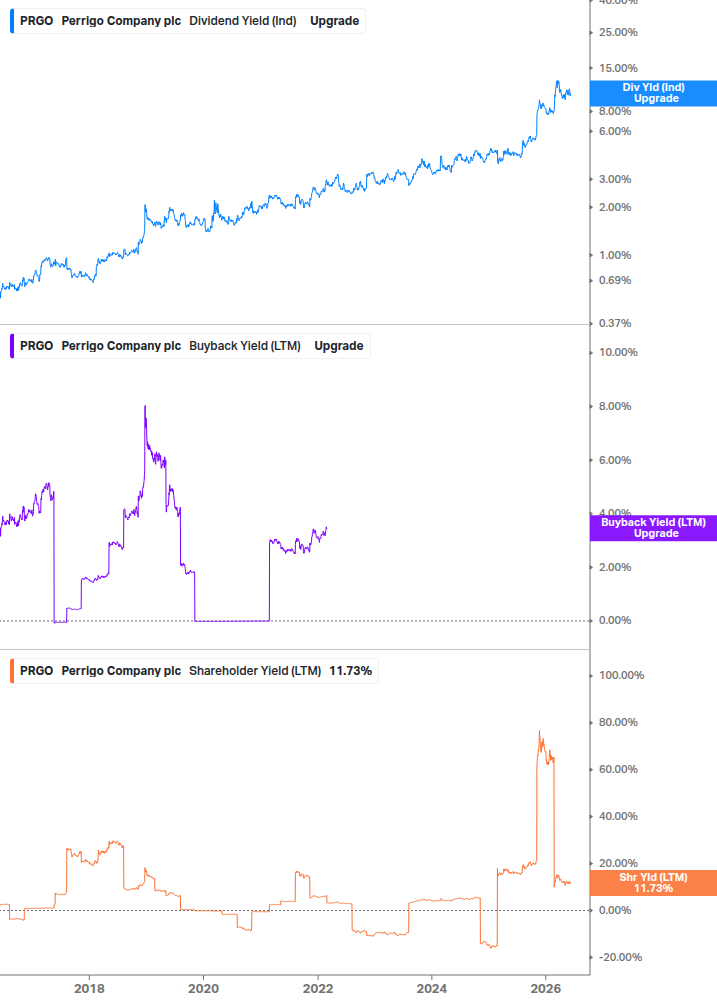Click Upgrade link in Buyback Yield legend

pos(338,346)
